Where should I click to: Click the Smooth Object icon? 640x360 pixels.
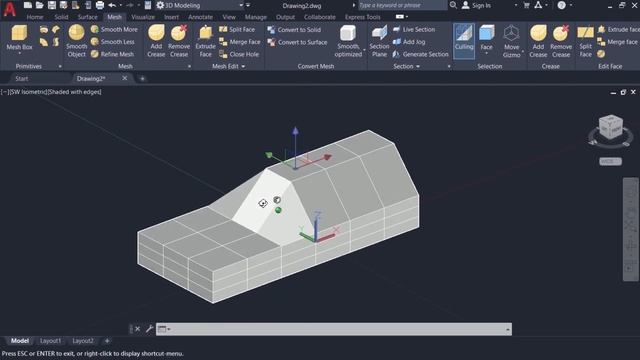pyautogui.click(x=76, y=41)
